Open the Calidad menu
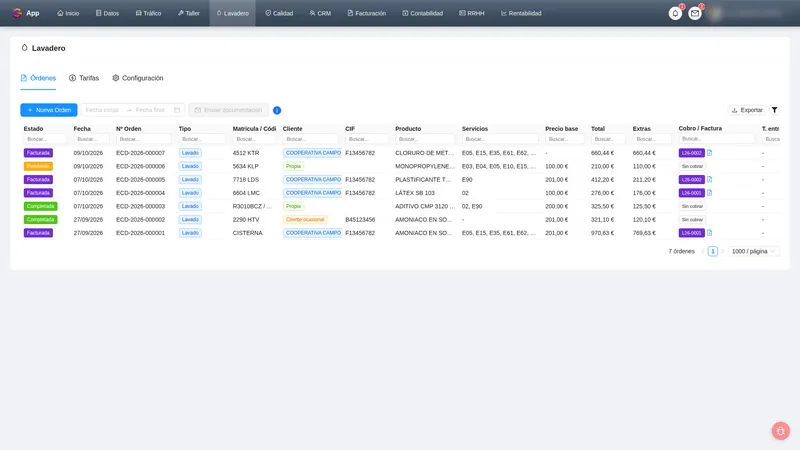 tap(279, 13)
